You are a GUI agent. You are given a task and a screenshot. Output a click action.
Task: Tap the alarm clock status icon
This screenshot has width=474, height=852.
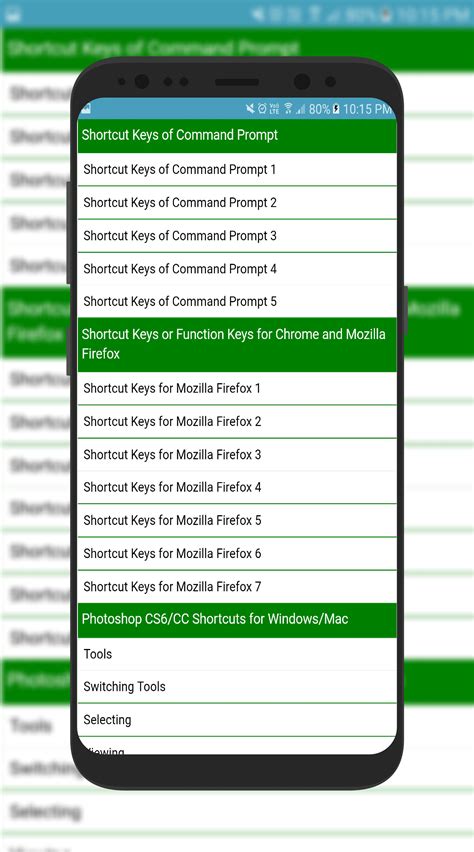point(262,109)
